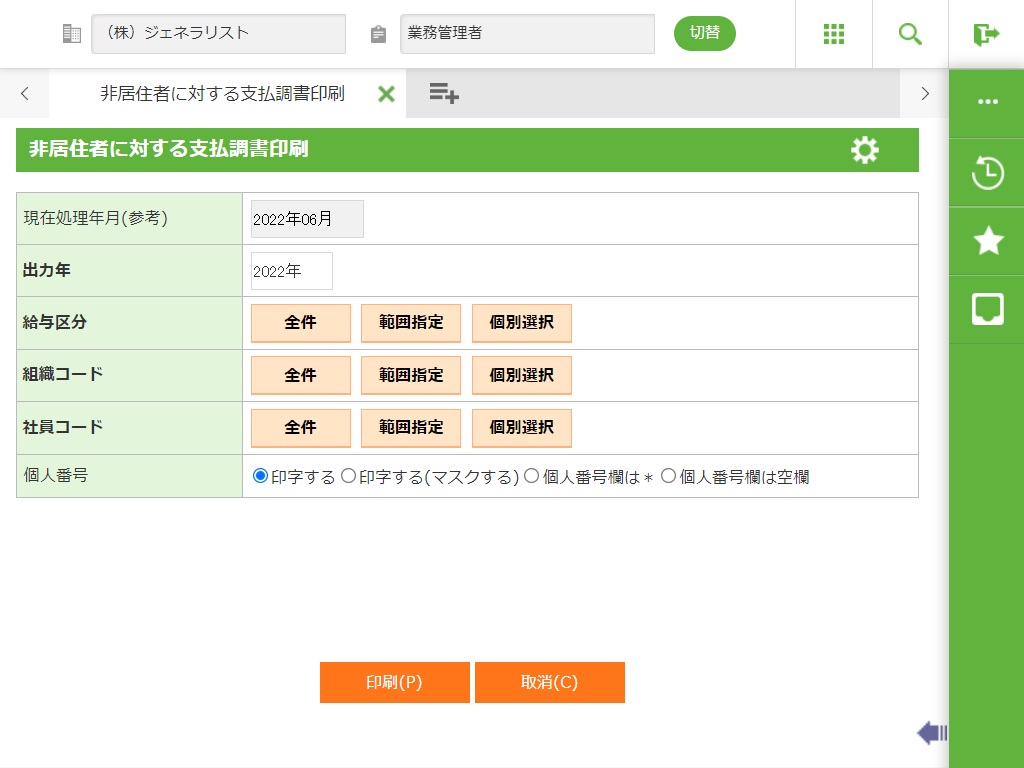The image size is (1024, 768).
Task: Close the current tab with green X
Action: click(x=386, y=94)
